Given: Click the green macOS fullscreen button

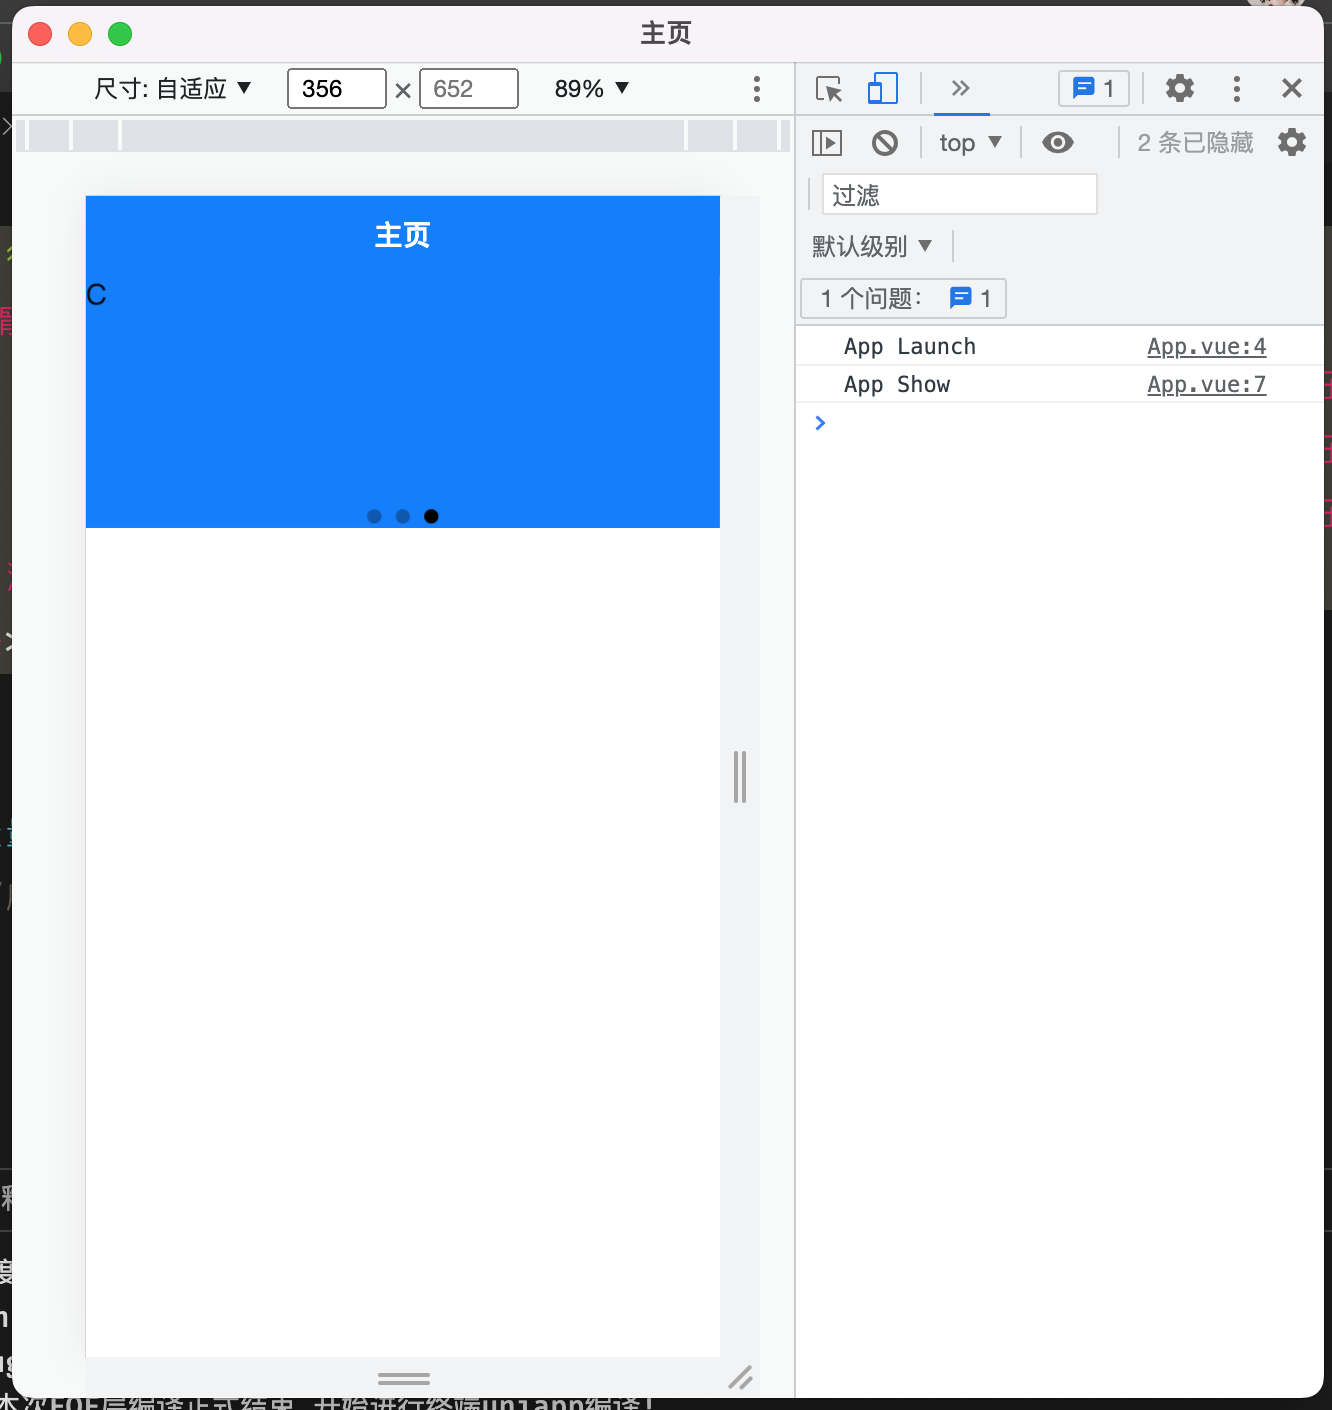Looking at the screenshot, I should [120, 34].
